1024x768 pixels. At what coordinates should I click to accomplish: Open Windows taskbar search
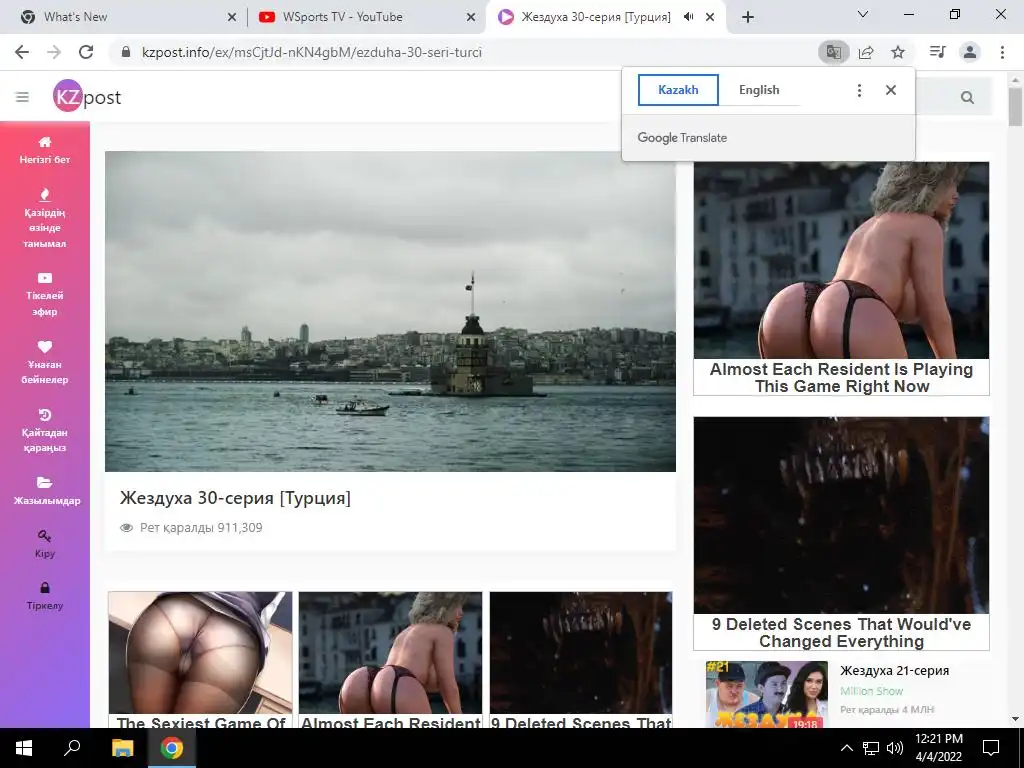click(x=72, y=748)
